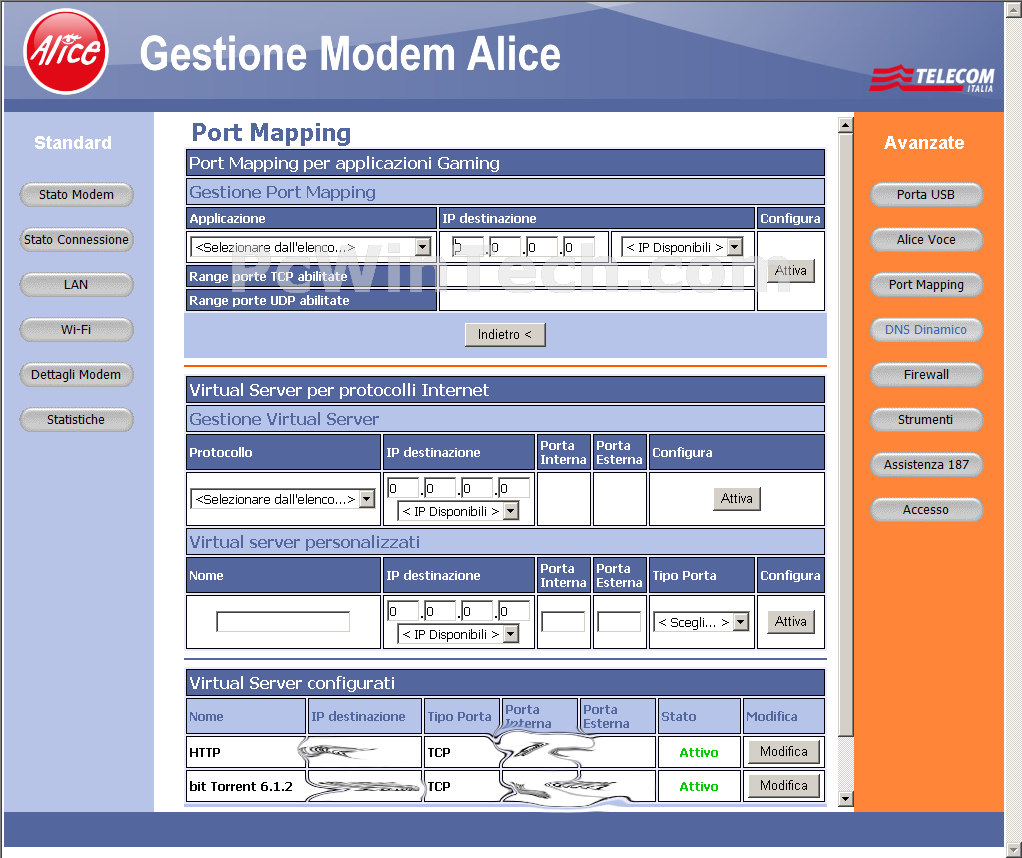Focus second IP octet in Gestione Virtual Server
This screenshot has width=1022, height=858.
coord(440,488)
